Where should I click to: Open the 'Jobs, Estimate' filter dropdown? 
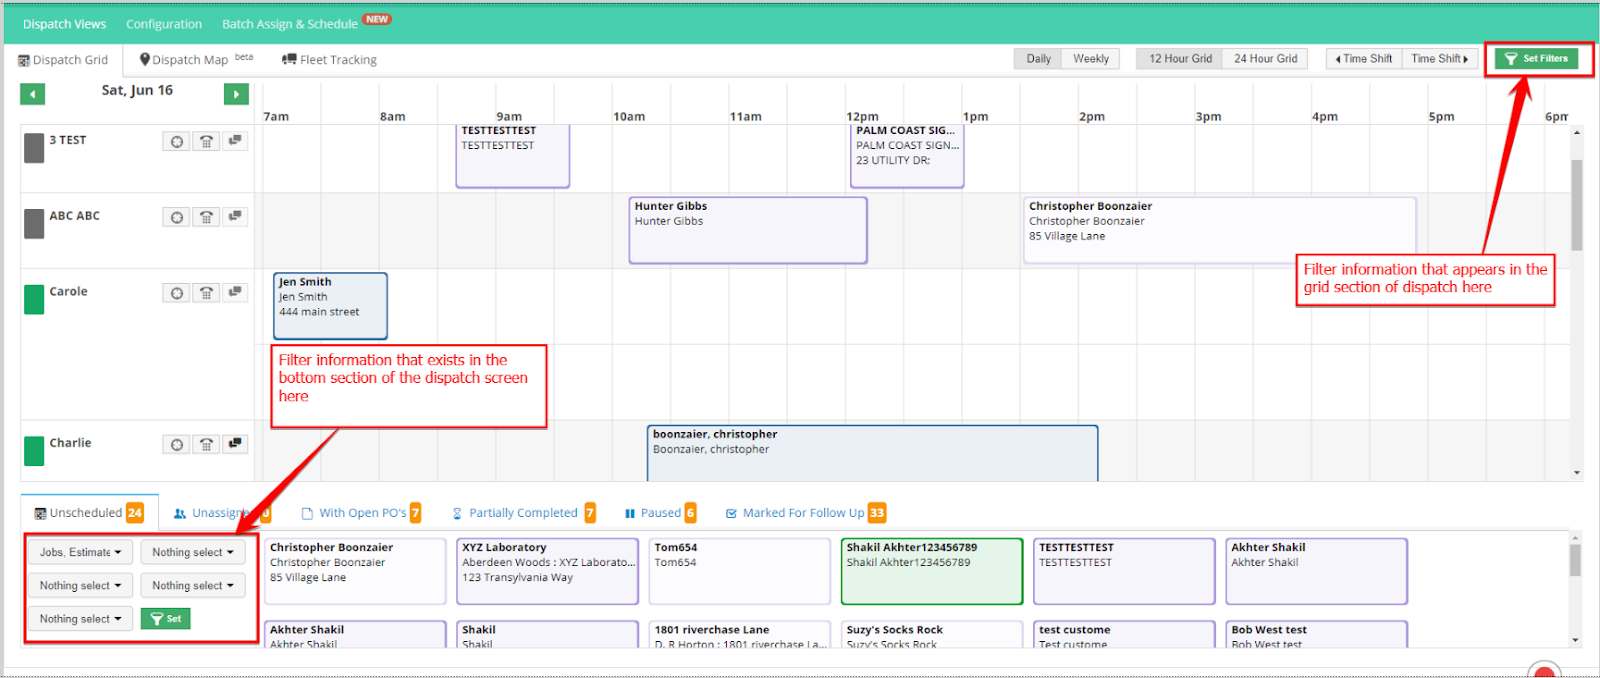click(80, 552)
